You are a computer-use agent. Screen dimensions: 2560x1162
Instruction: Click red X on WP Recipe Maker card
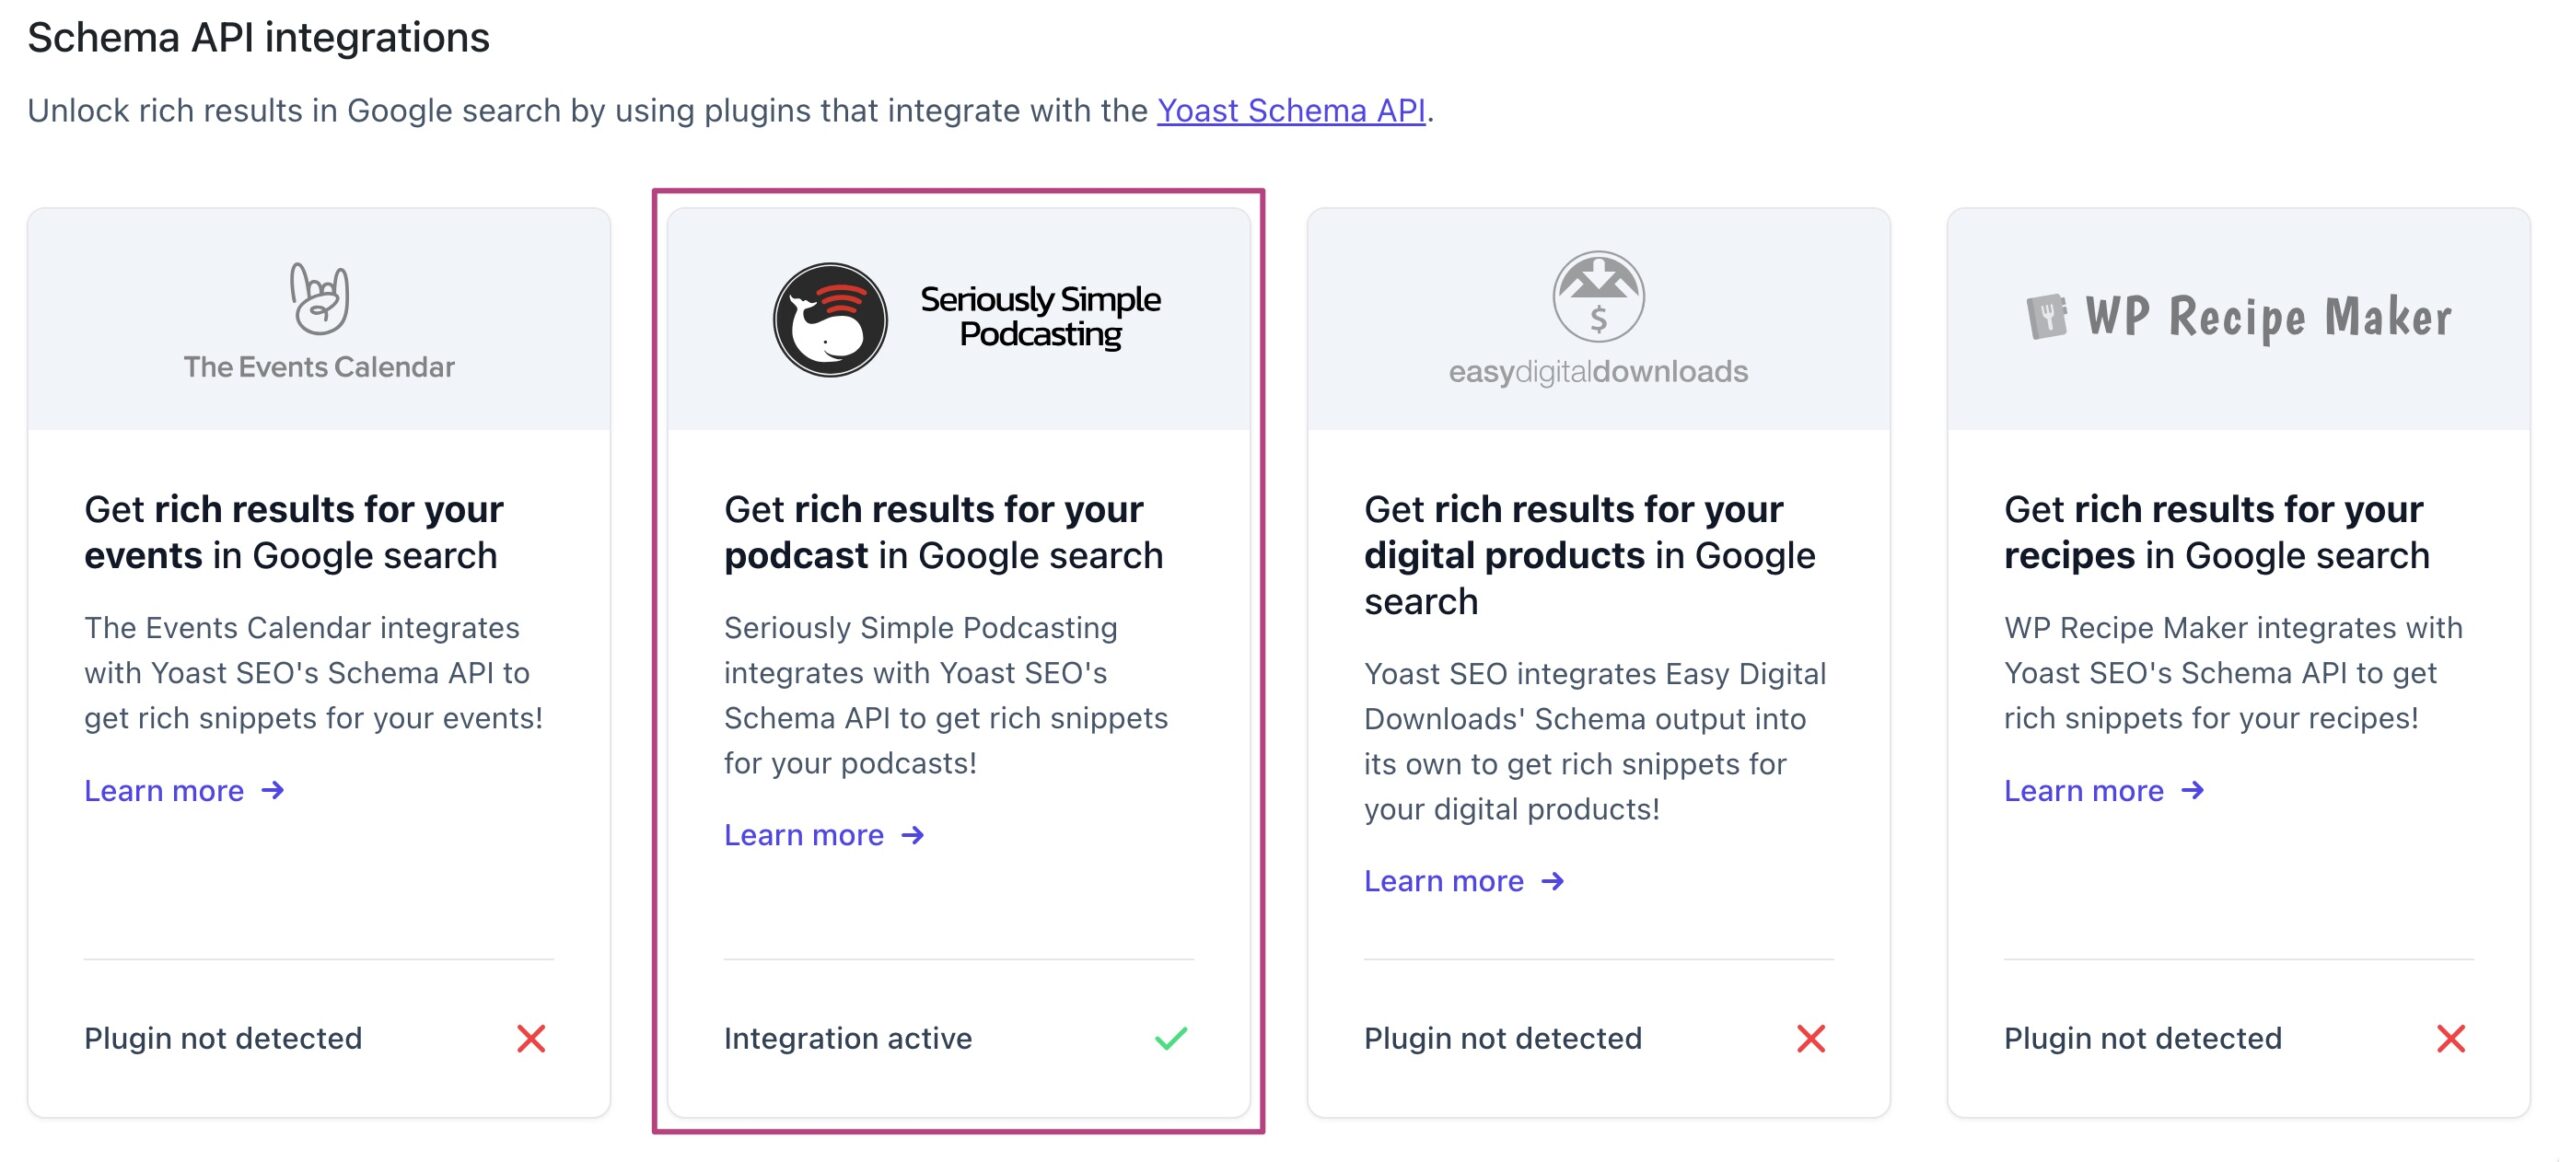2451,1039
